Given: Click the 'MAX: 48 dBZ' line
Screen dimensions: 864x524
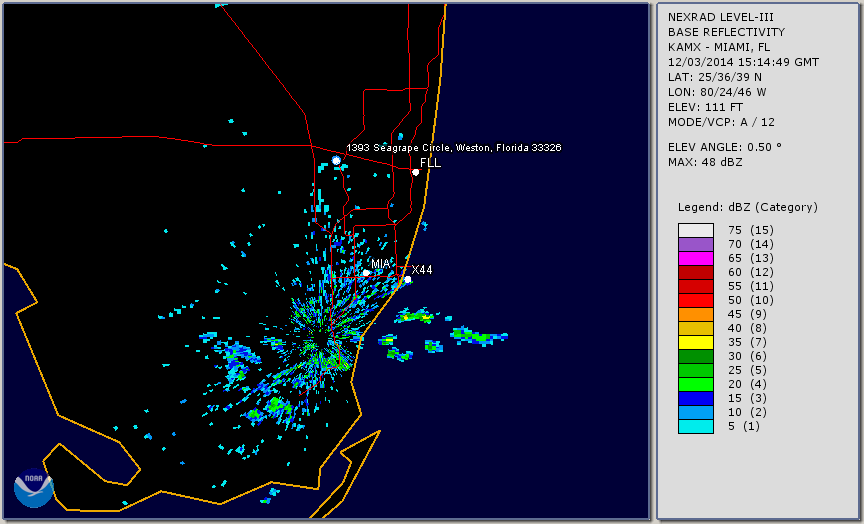Looking at the screenshot, I should 705,162.
